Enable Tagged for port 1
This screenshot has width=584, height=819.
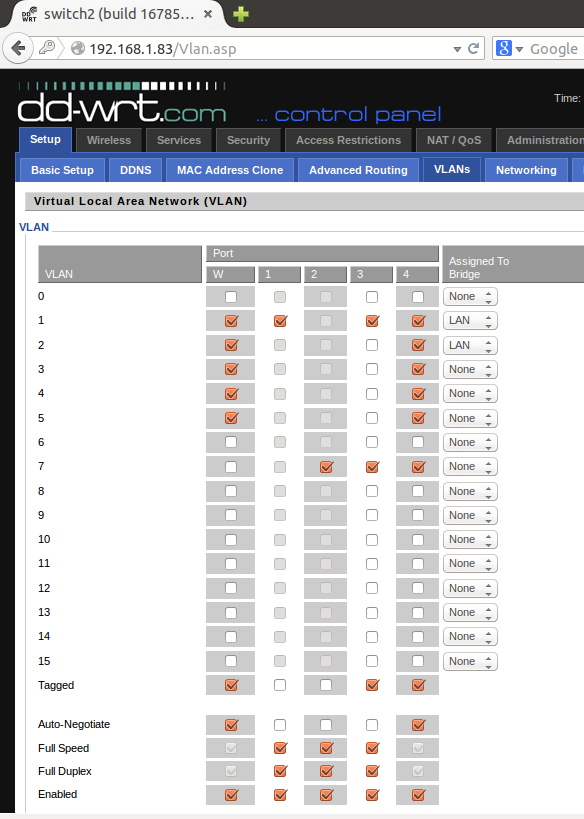click(x=280, y=685)
